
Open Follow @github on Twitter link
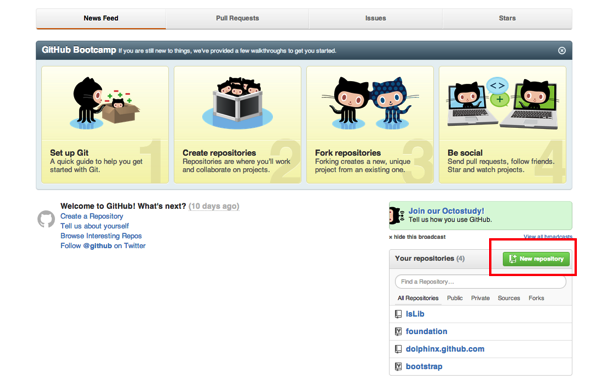click(103, 246)
